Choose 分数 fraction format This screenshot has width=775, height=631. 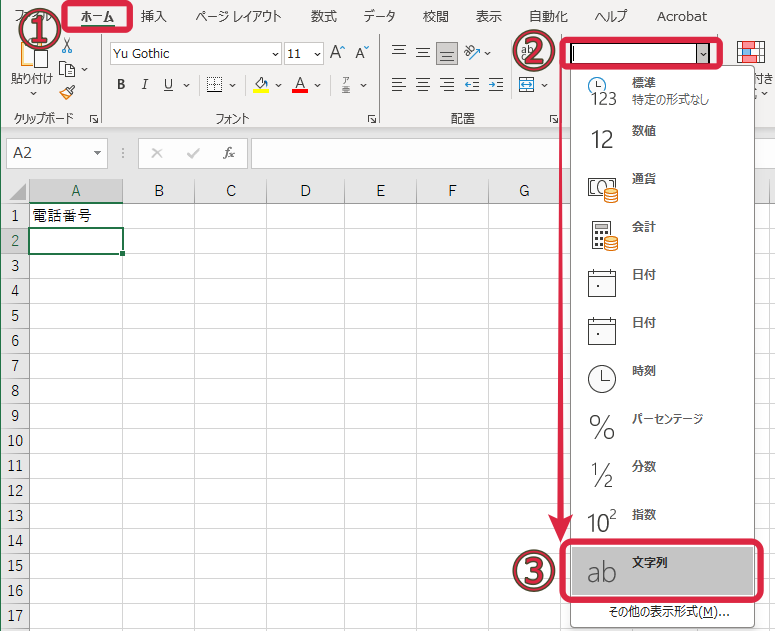coord(662,474)
